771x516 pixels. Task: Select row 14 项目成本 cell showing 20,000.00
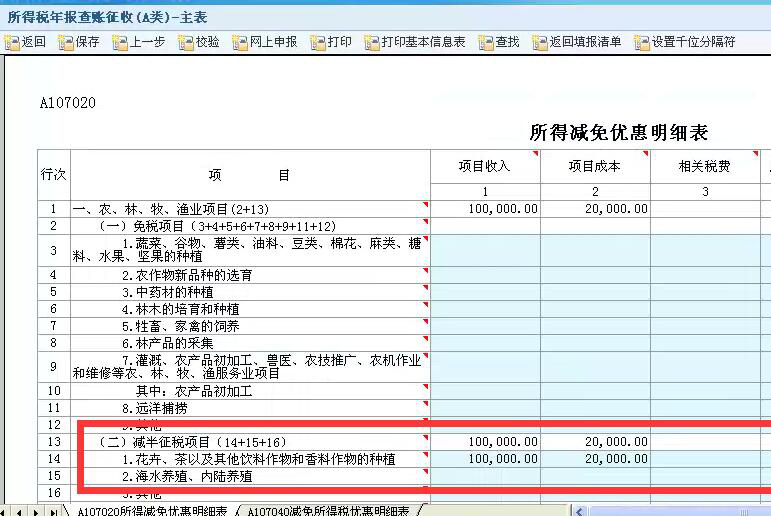coord(595,459)
